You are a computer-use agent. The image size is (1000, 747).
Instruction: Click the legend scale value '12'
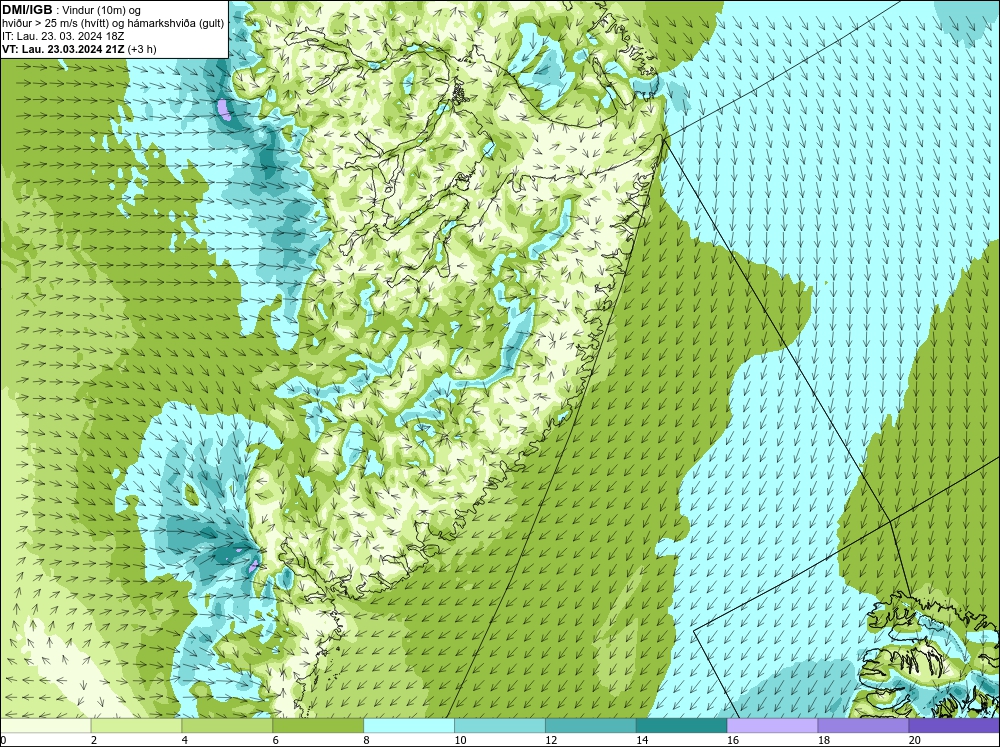click(552, 740)
